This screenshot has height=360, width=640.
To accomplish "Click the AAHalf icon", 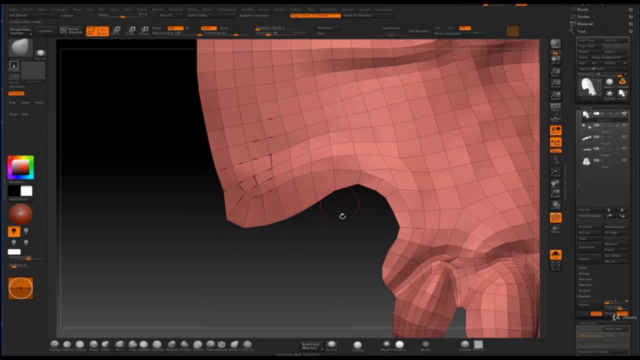I will [556, 96].
